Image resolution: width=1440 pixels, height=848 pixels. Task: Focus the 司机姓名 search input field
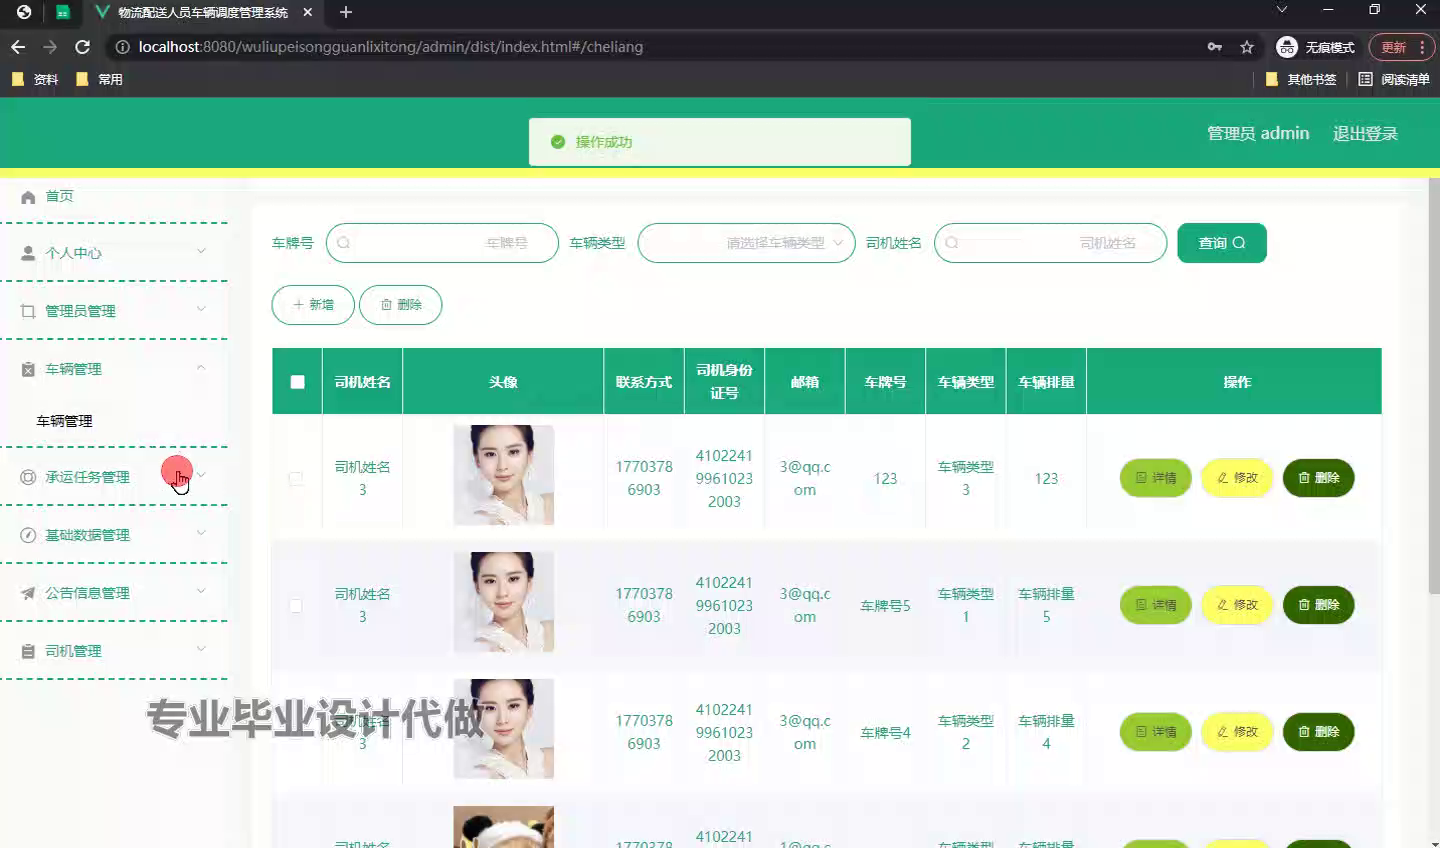click(1050, 243)
